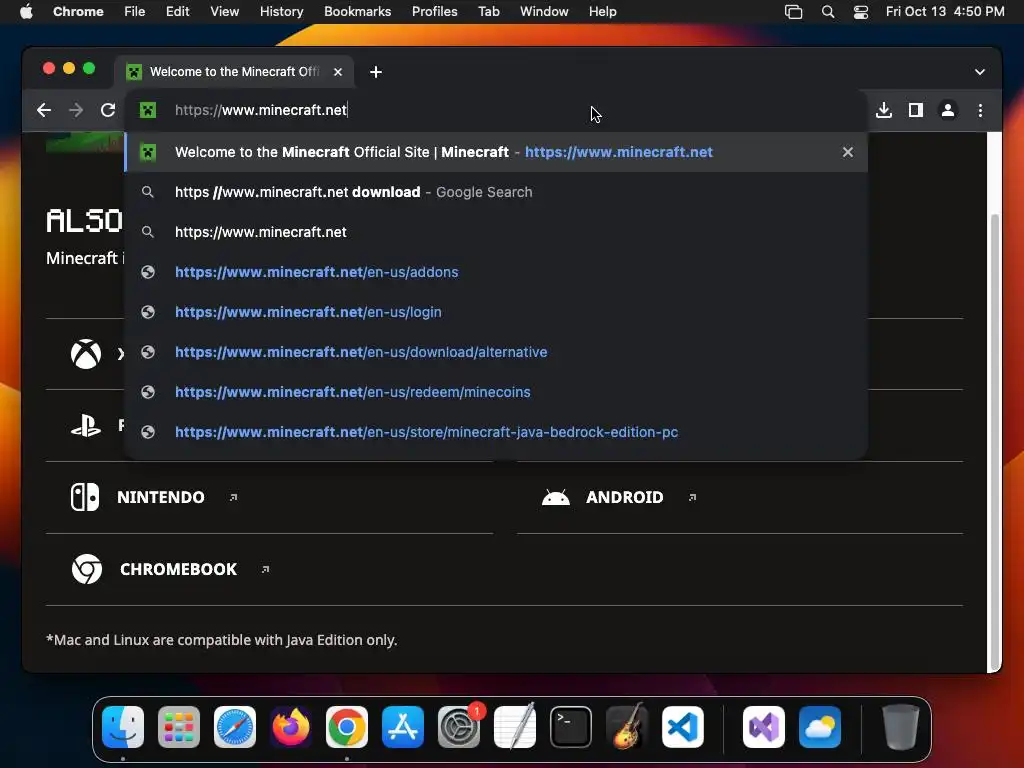The height and width of the screenshot is (768, 1024).
Task: Open the Chrome app menu
Action: [x=78, y=11]
